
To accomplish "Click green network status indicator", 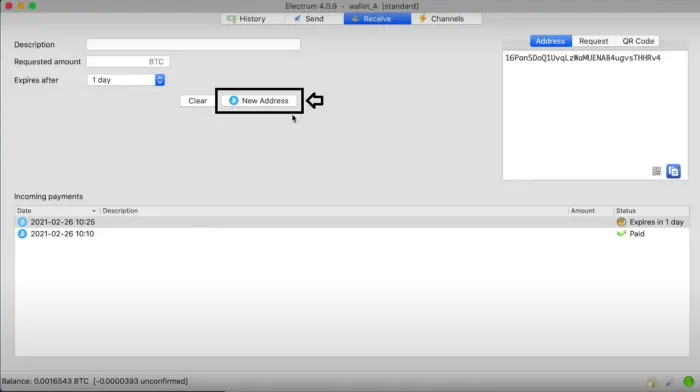I will [688, 382].
